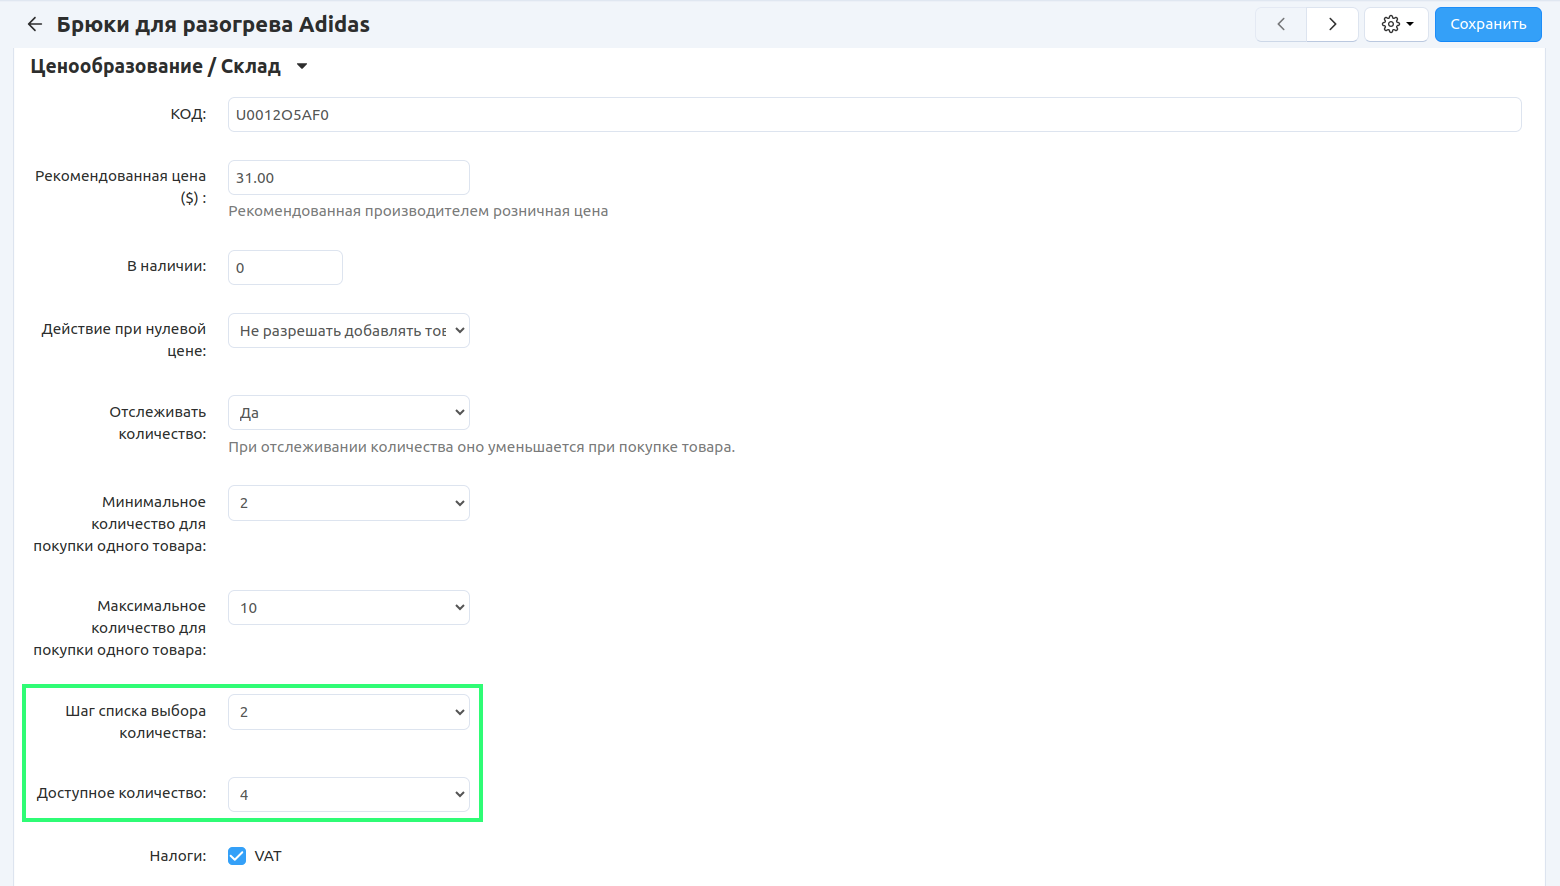Open the gear settings menu
The image size is (1560, 886).
point(1396,24)
